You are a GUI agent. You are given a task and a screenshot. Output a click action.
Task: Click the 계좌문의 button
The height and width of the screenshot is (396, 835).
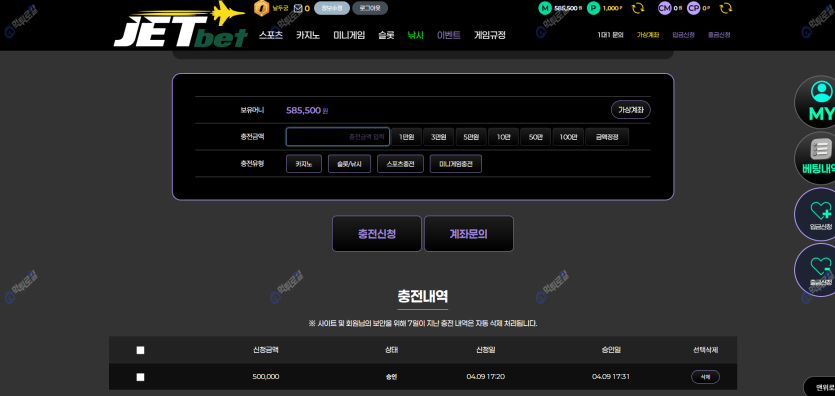(469, 234)
